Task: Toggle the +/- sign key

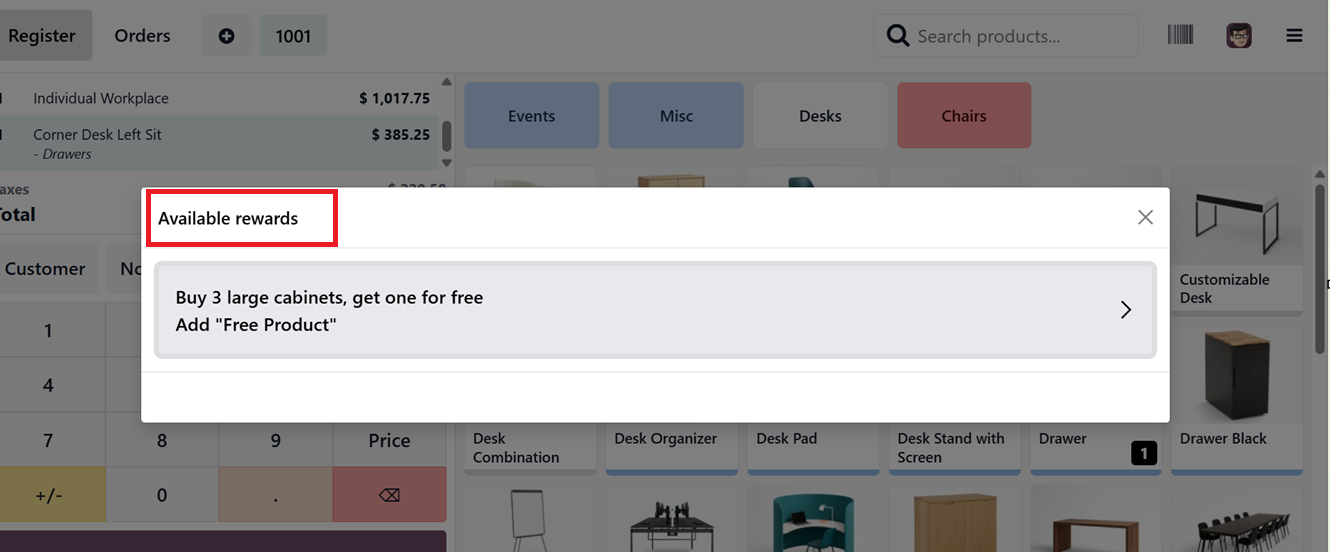Action: 48,494
